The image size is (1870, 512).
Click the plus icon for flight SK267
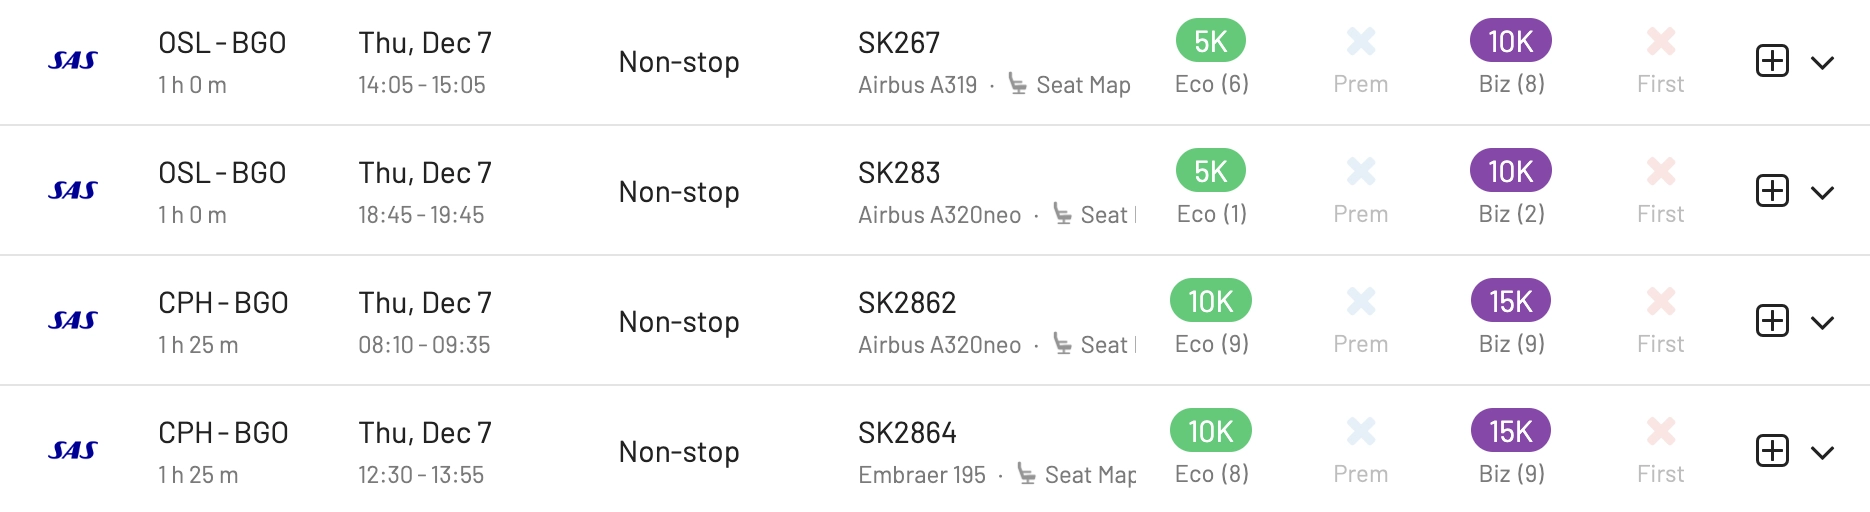1772,61
